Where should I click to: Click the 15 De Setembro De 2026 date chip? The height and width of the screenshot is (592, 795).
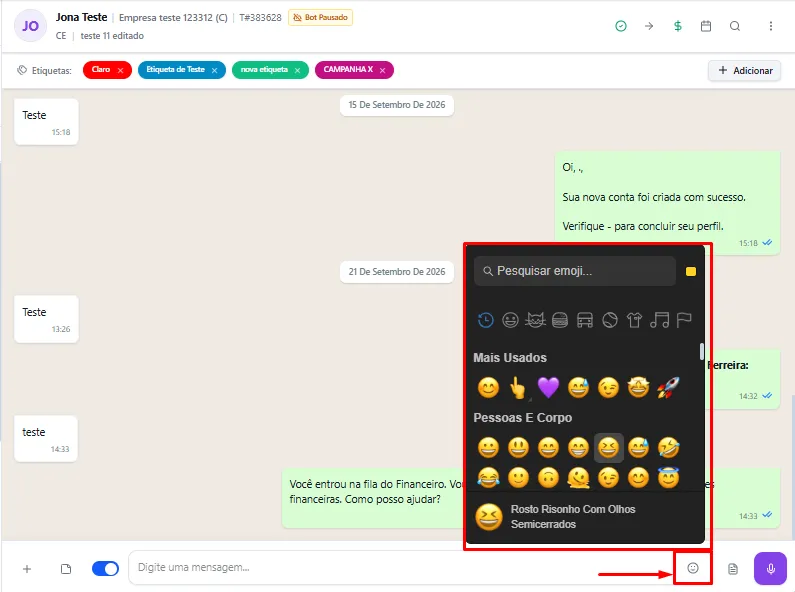[x=397, y=105]
